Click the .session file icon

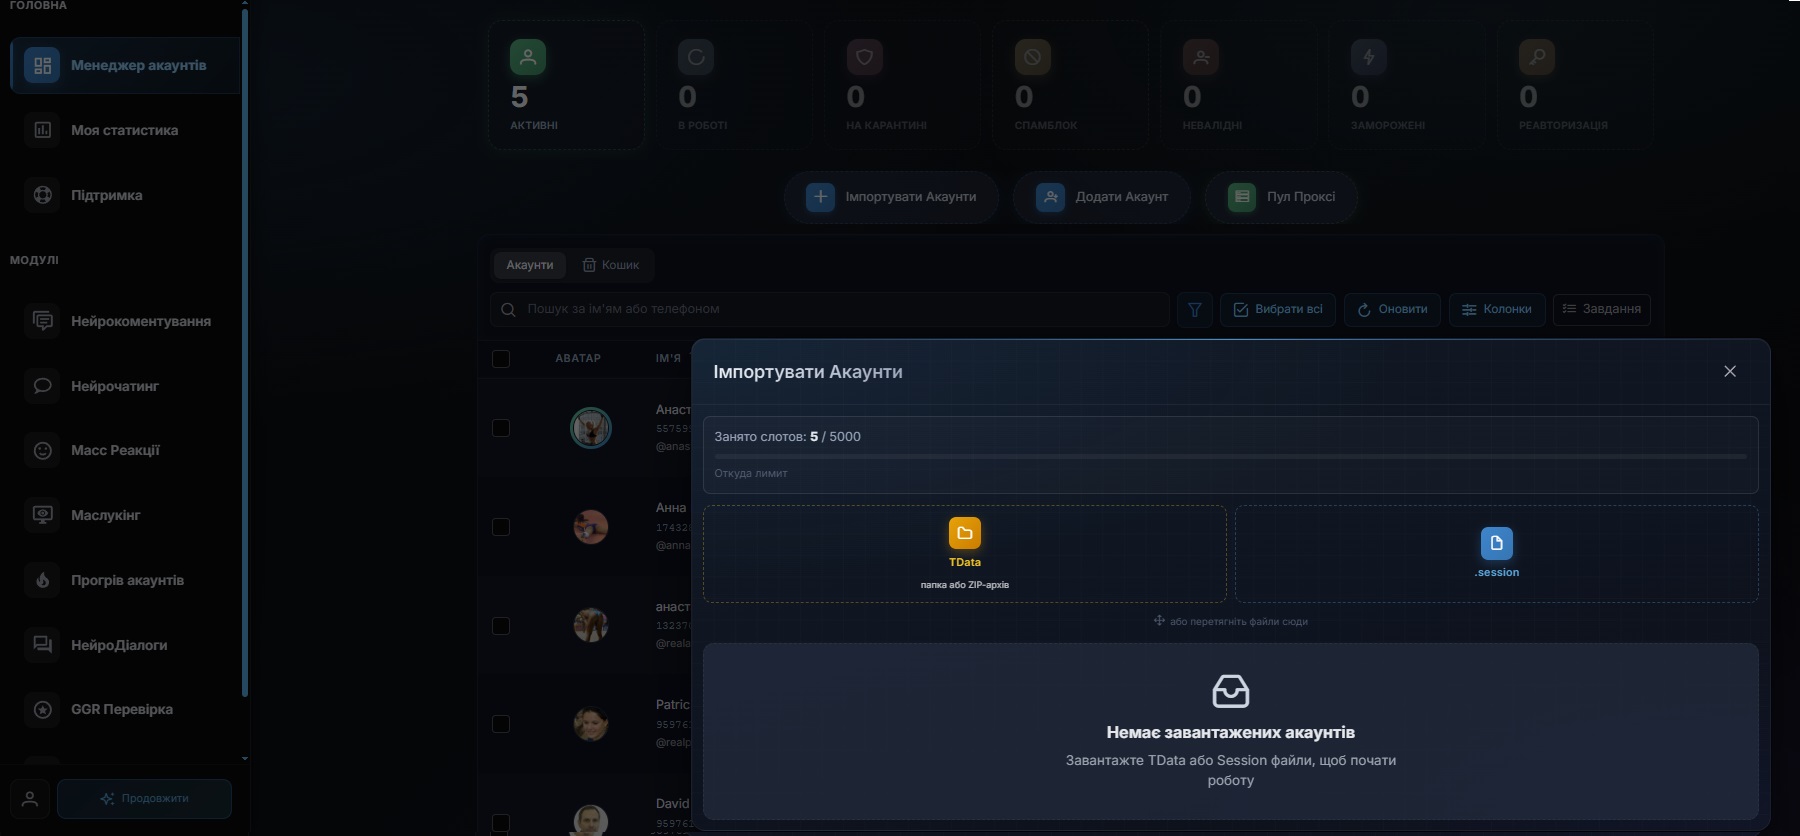(1497, 543)
